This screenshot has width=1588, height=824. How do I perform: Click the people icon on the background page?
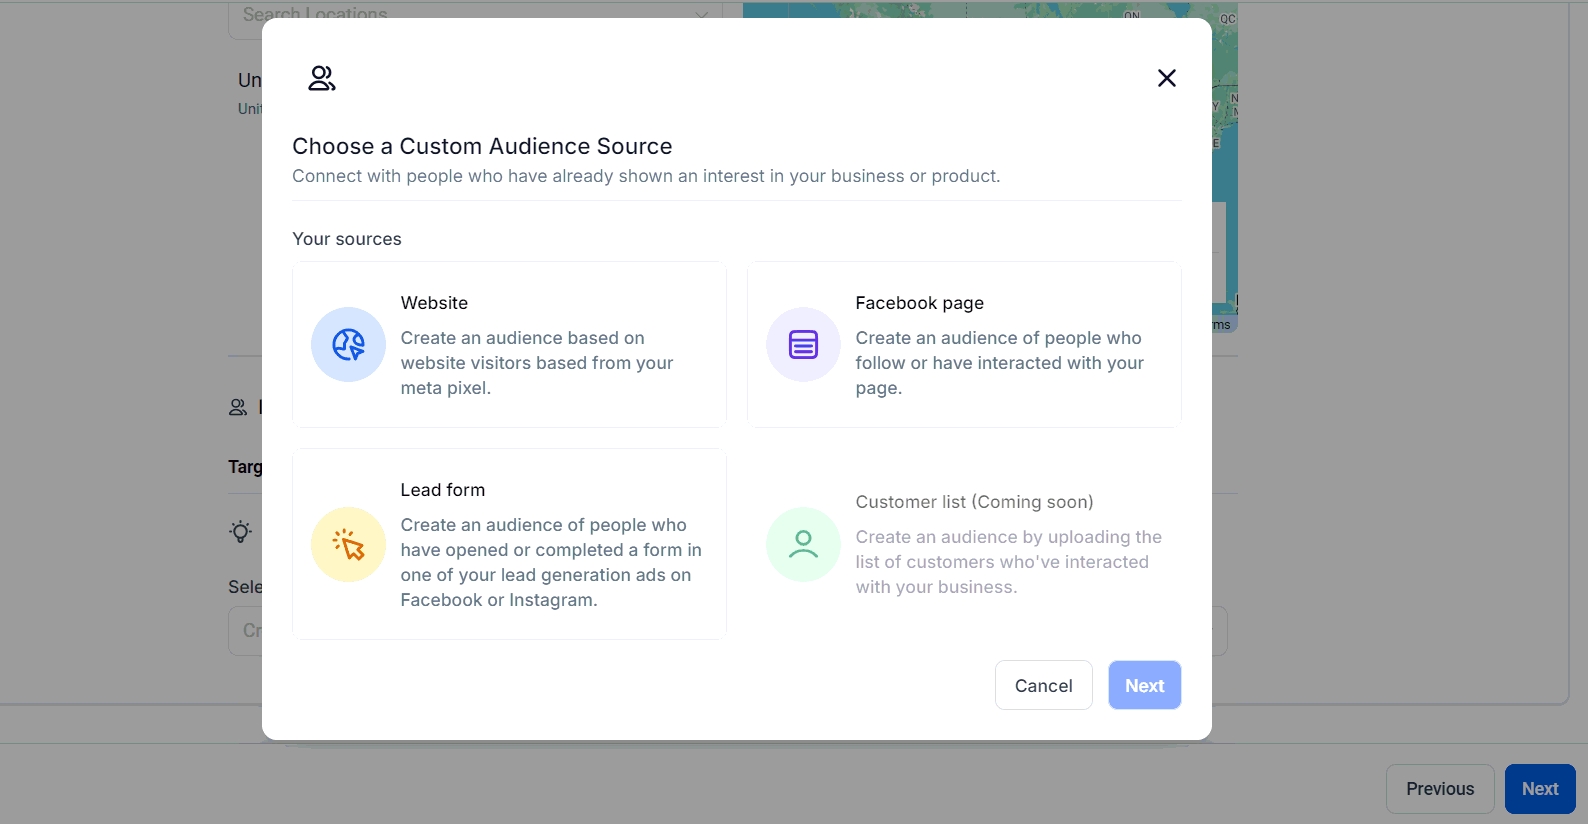(x=238, y=407)
